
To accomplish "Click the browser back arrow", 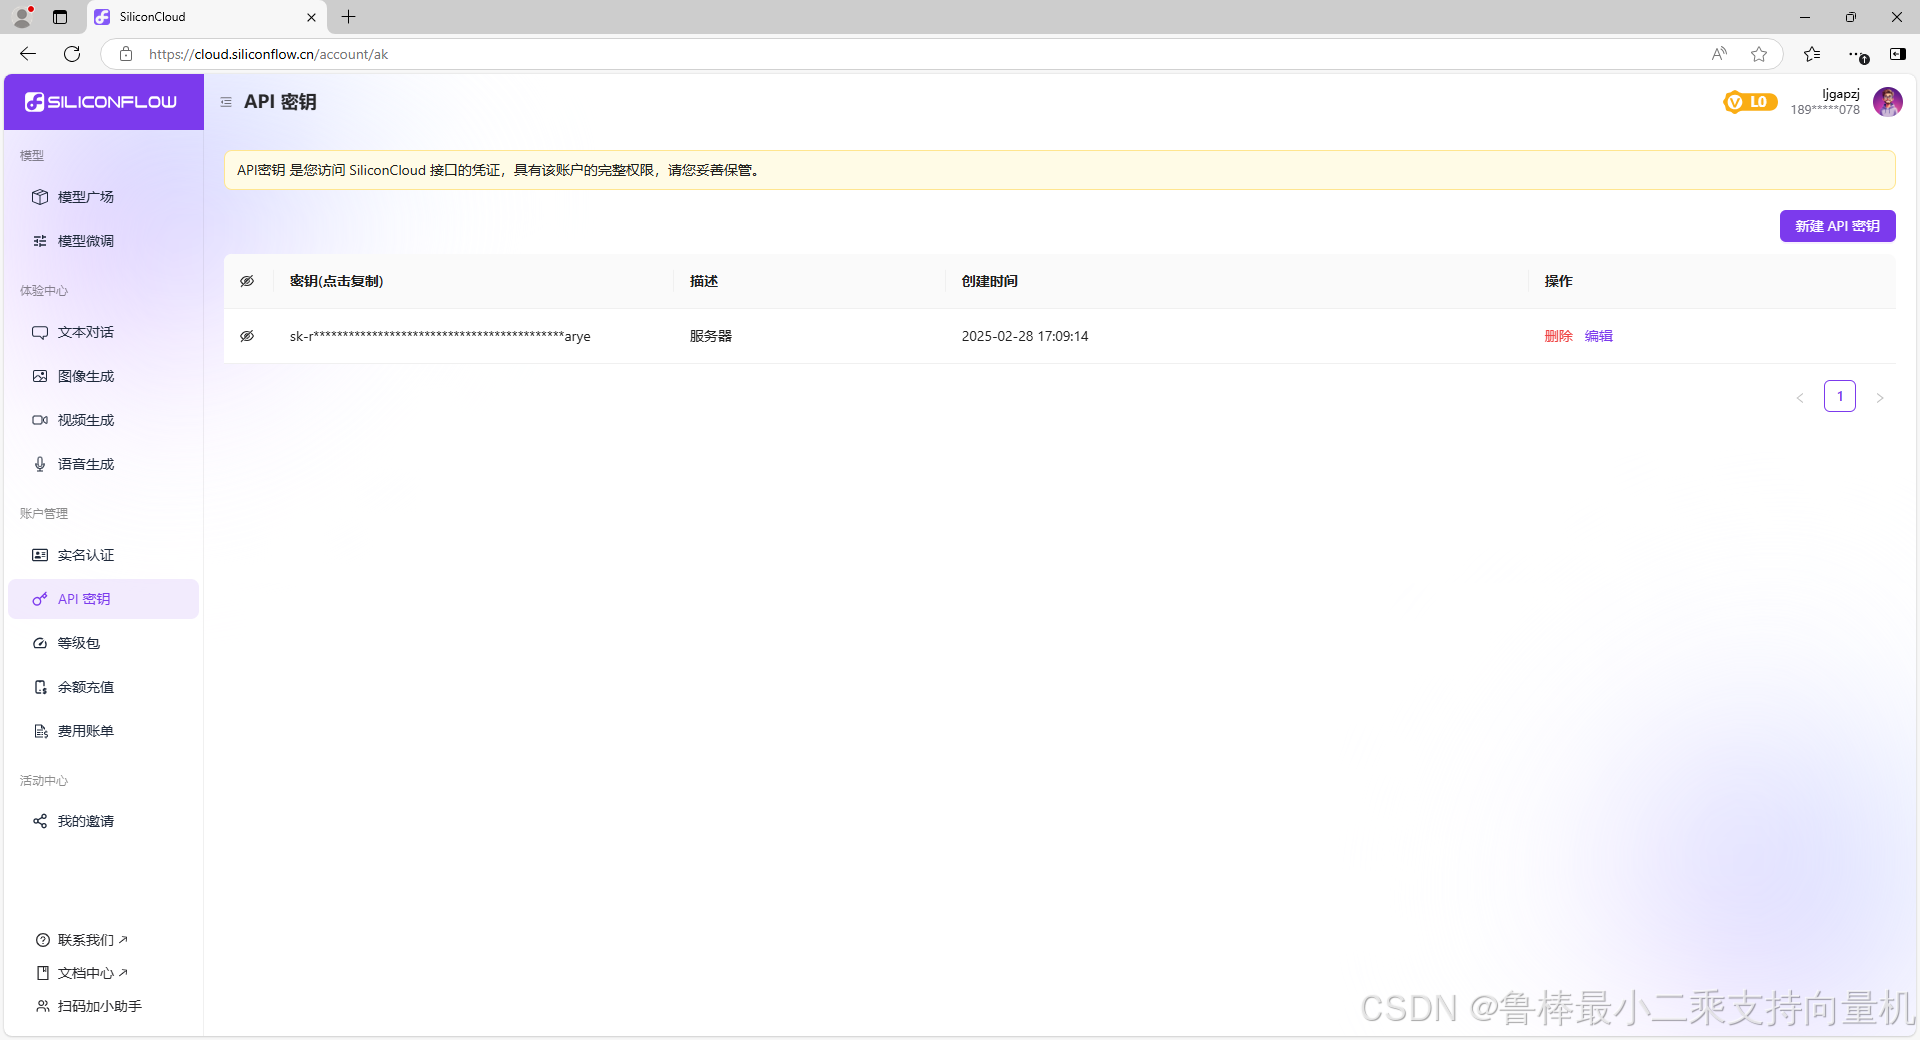I will click(x=28, y=54).
